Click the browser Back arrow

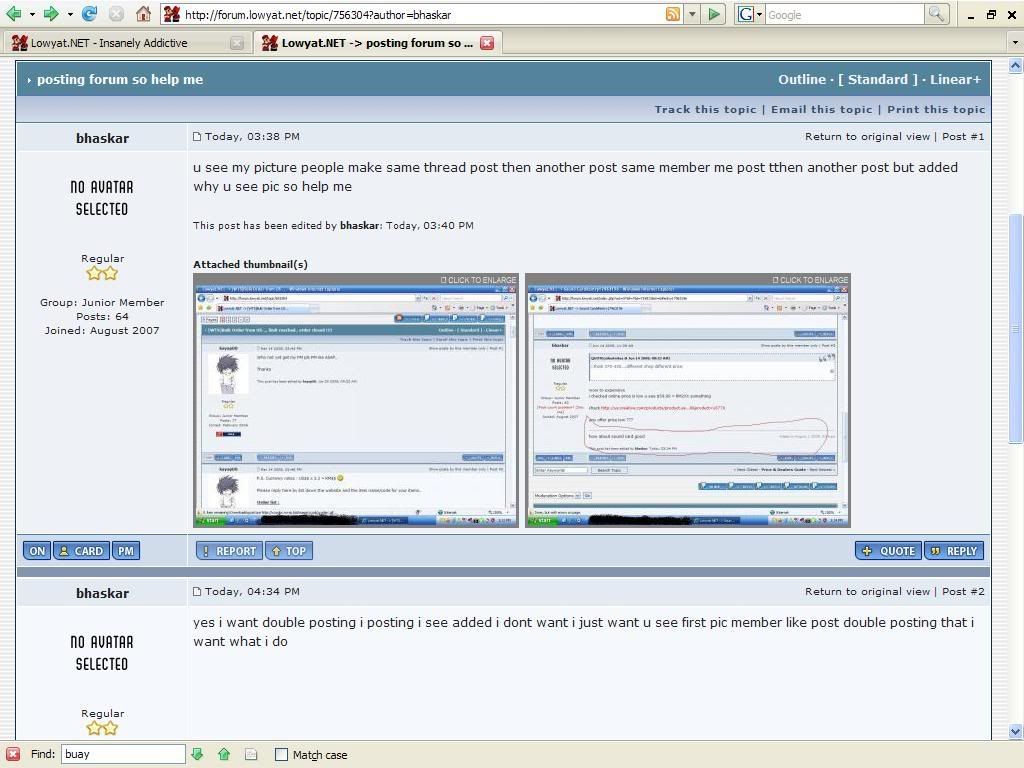(x=14, y=14)
